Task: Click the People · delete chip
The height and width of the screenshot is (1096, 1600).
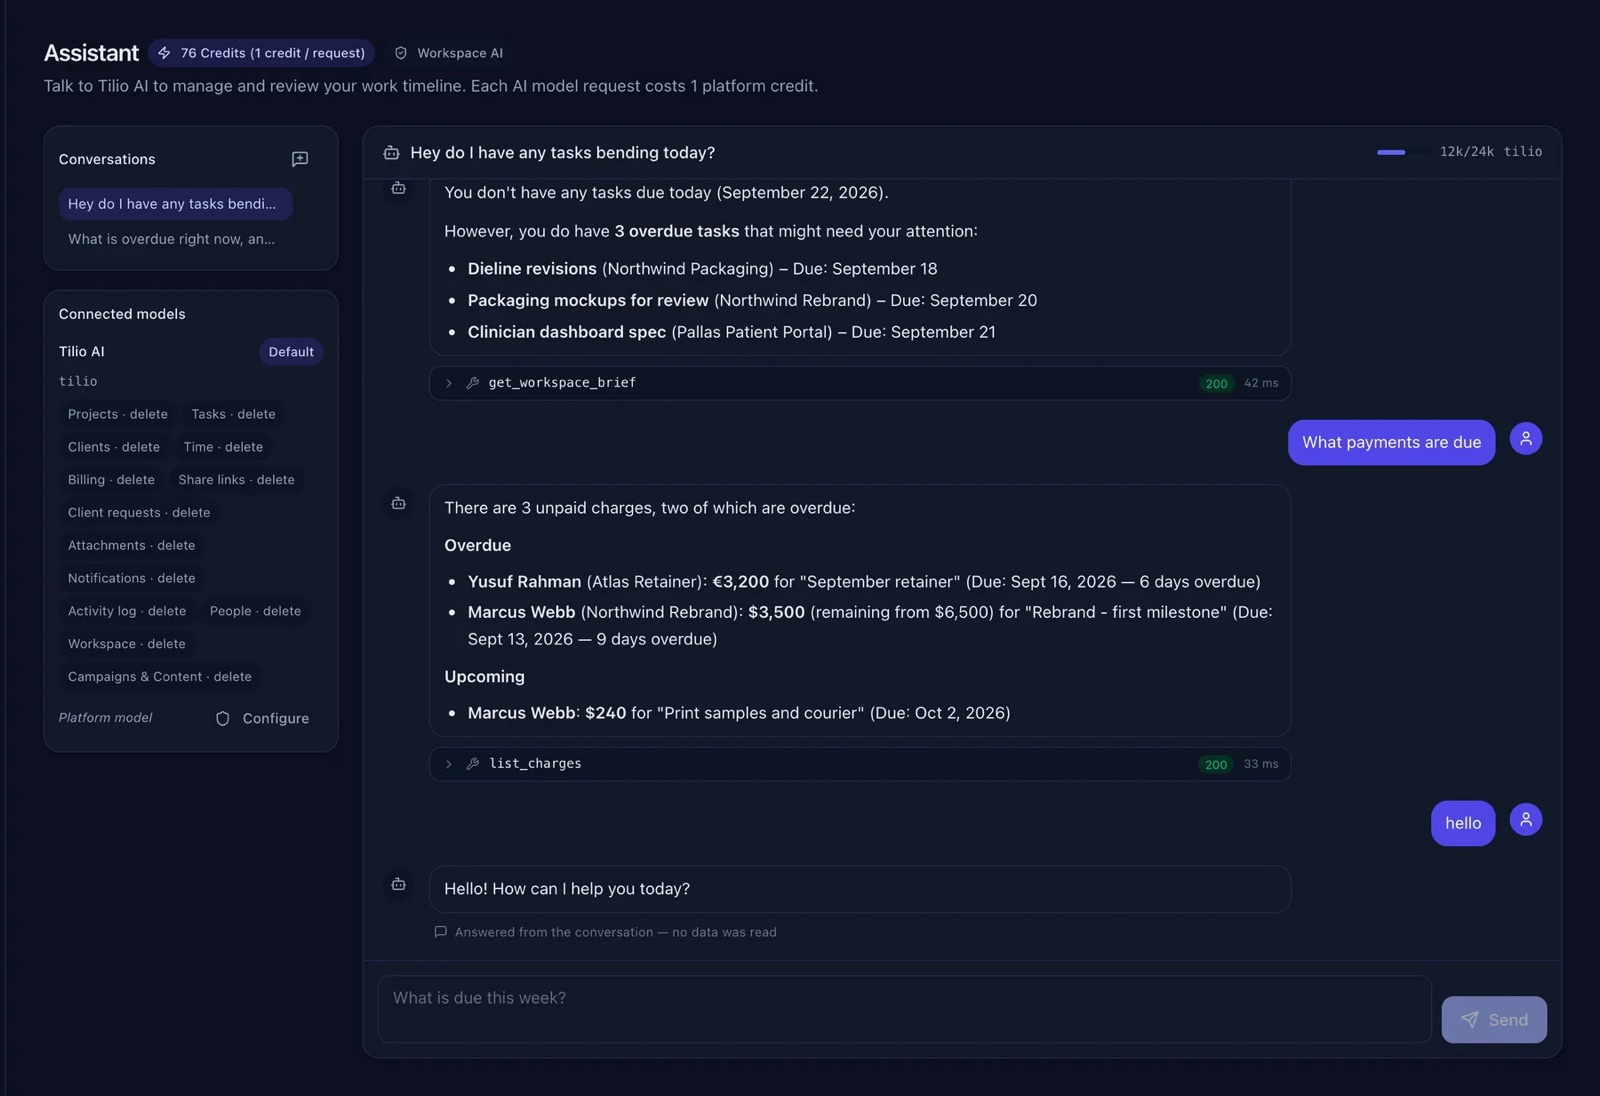Action: (255, 611)
